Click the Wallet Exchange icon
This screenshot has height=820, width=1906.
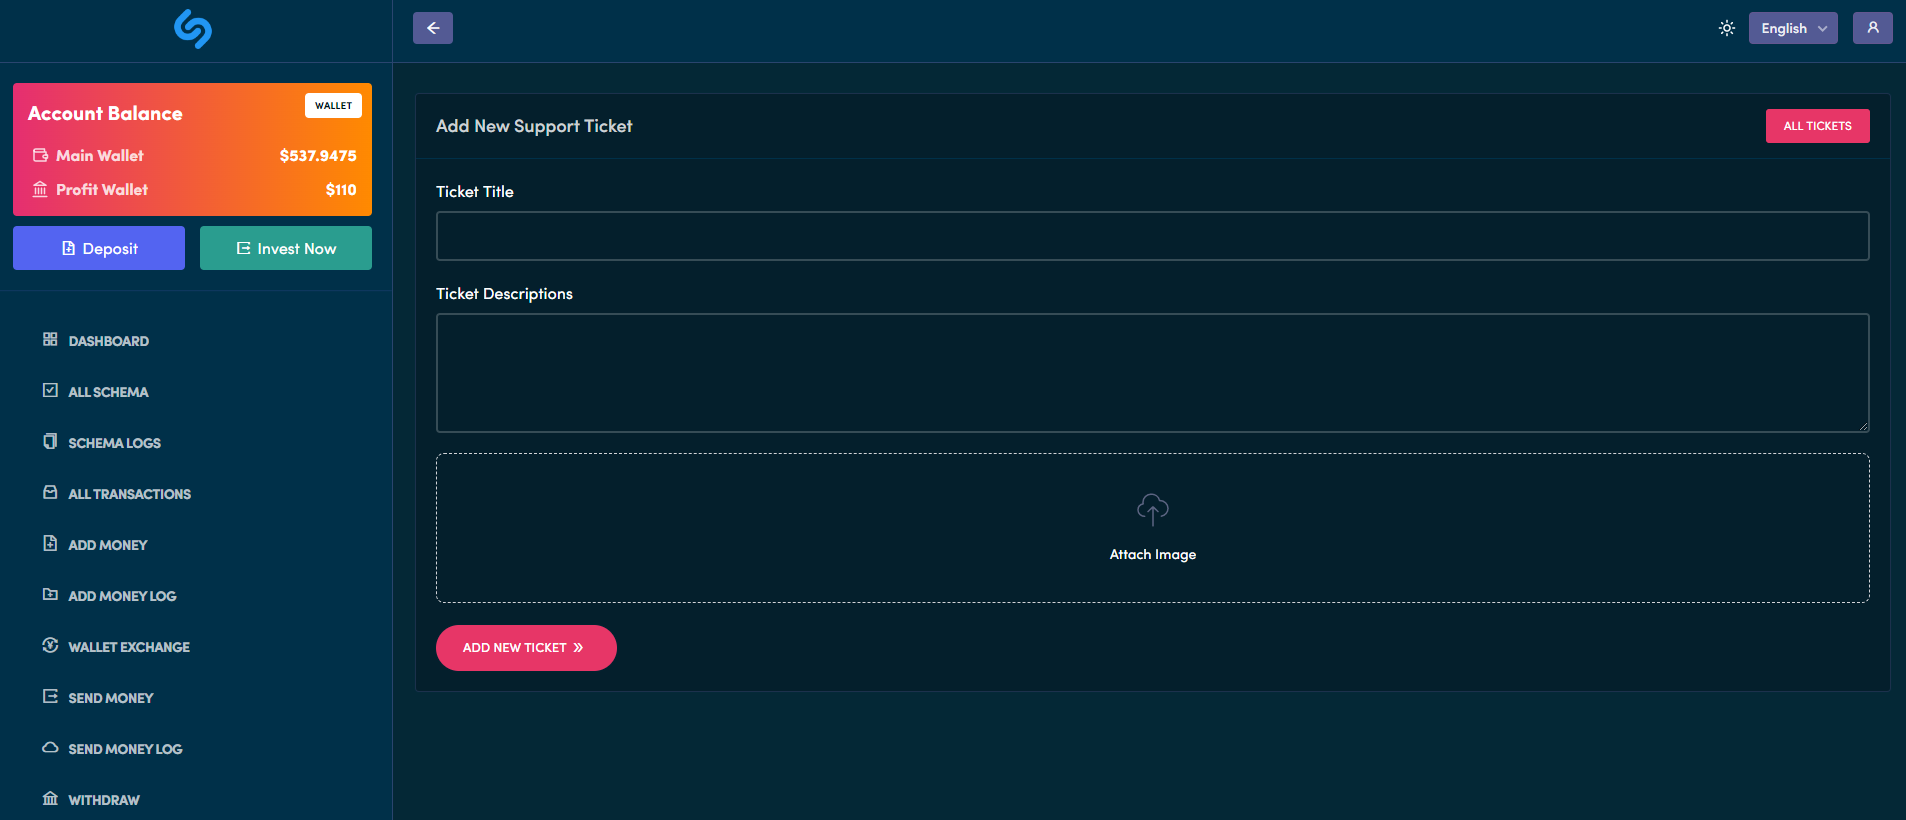pos(50,645)
